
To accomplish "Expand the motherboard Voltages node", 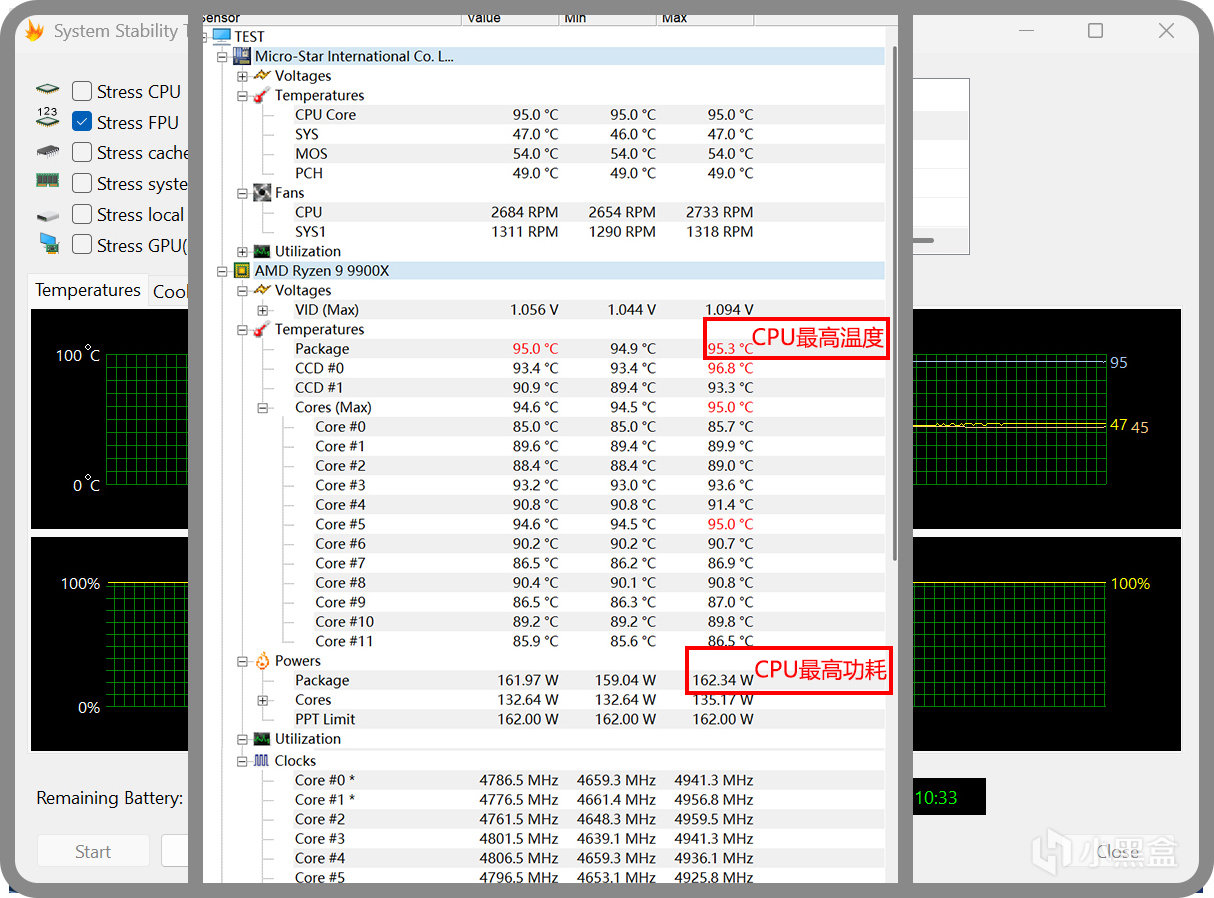I will pos(242,76).
